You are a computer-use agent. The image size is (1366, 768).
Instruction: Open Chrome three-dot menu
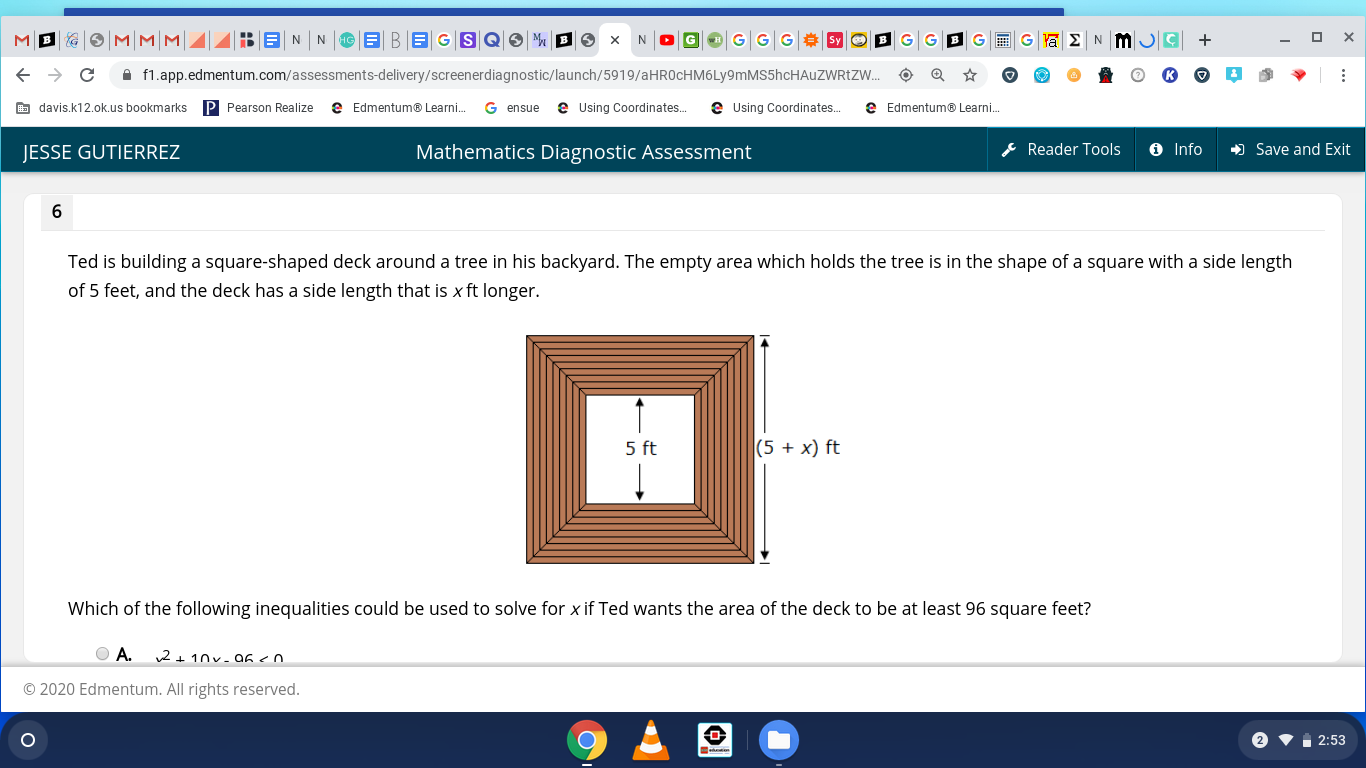tap(1343, 75)
